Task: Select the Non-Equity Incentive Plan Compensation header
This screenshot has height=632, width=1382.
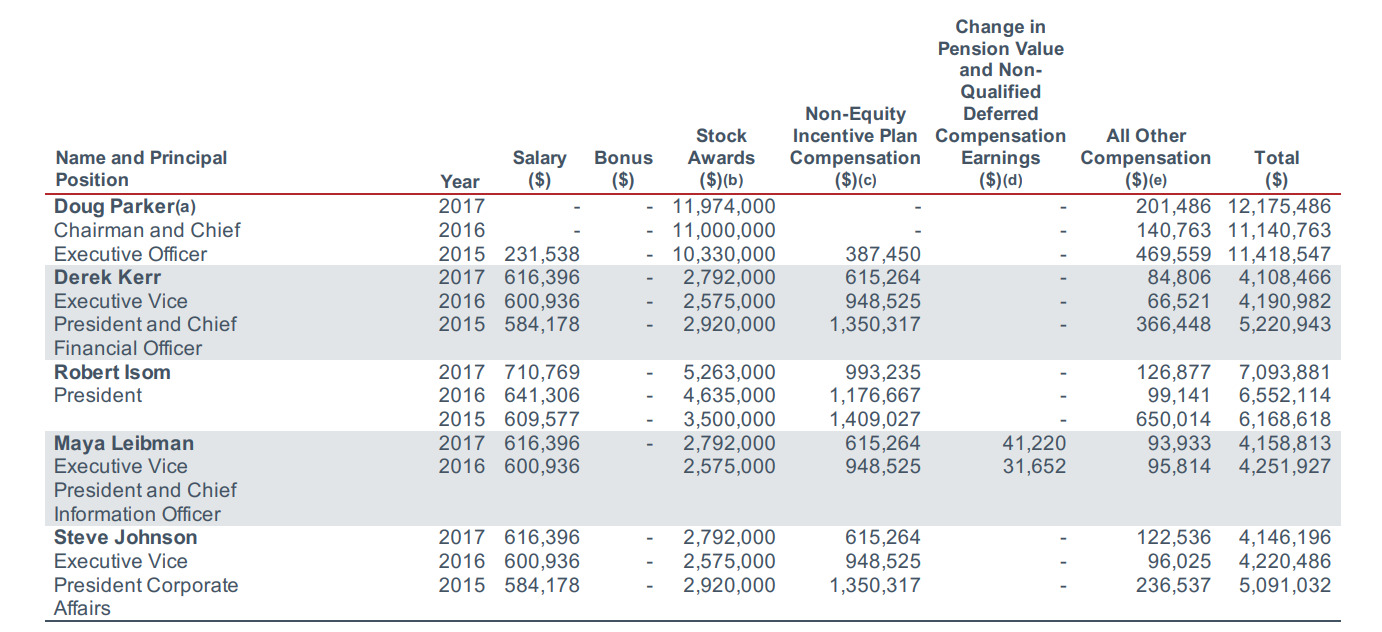Action: [x=855, y=146]
